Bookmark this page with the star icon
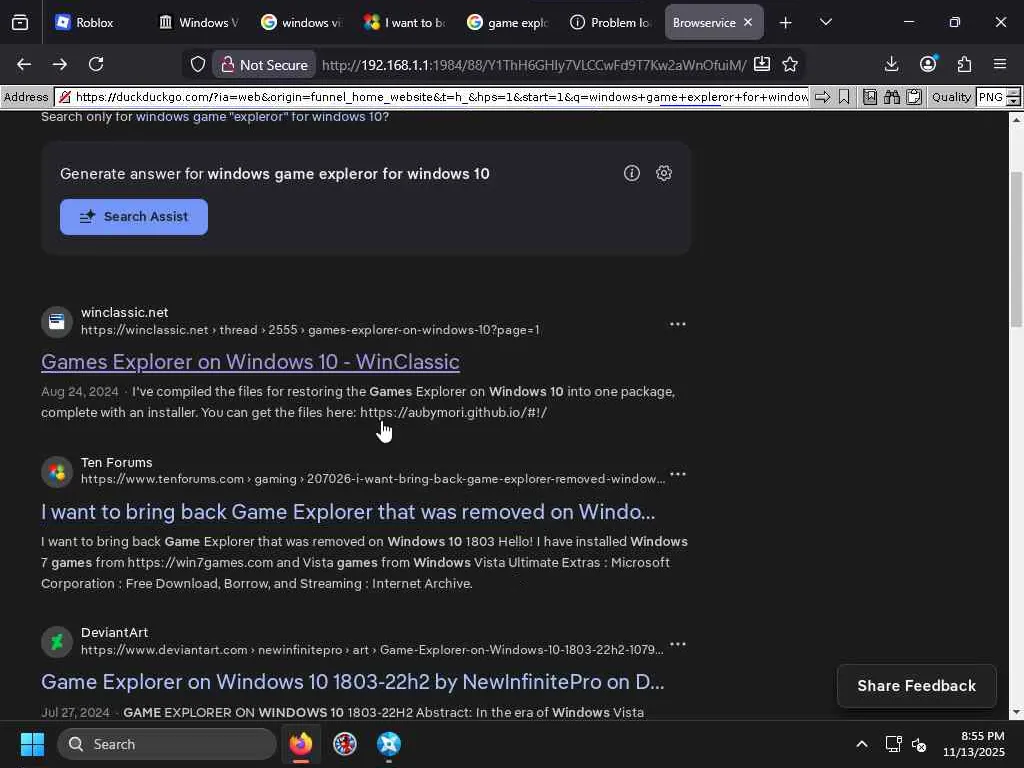 [790, 64]
